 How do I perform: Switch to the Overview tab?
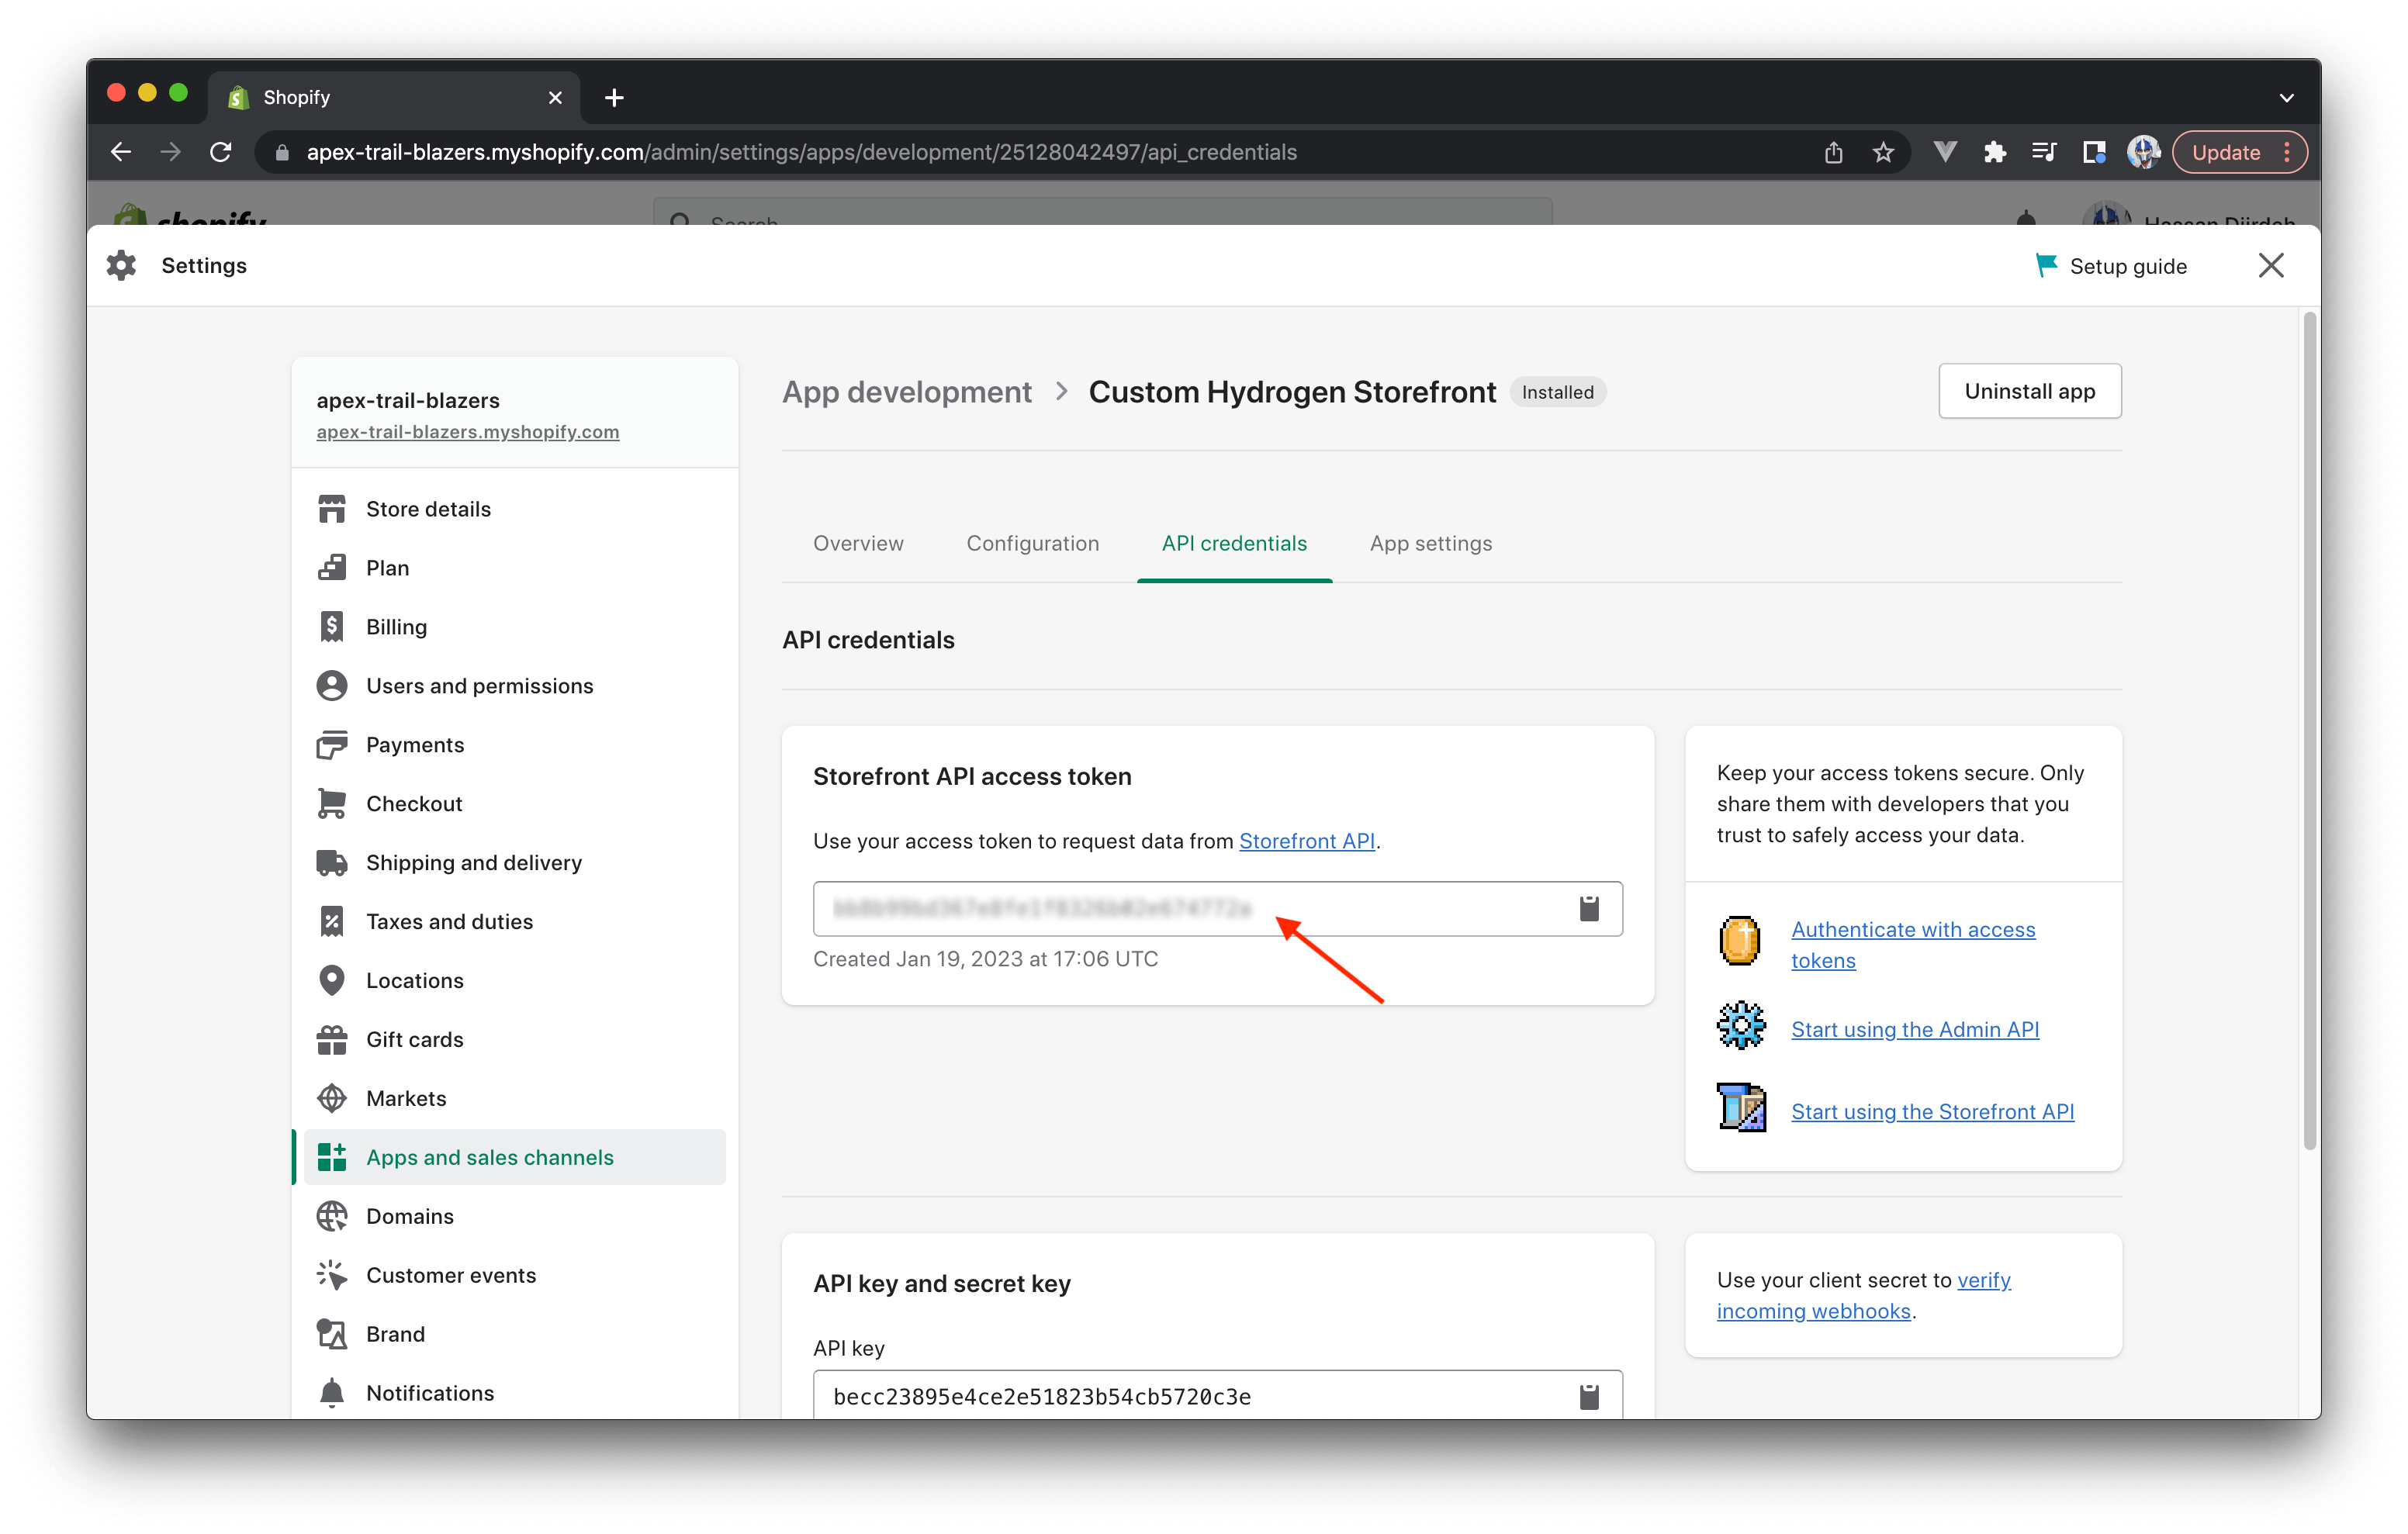(858, 542)
